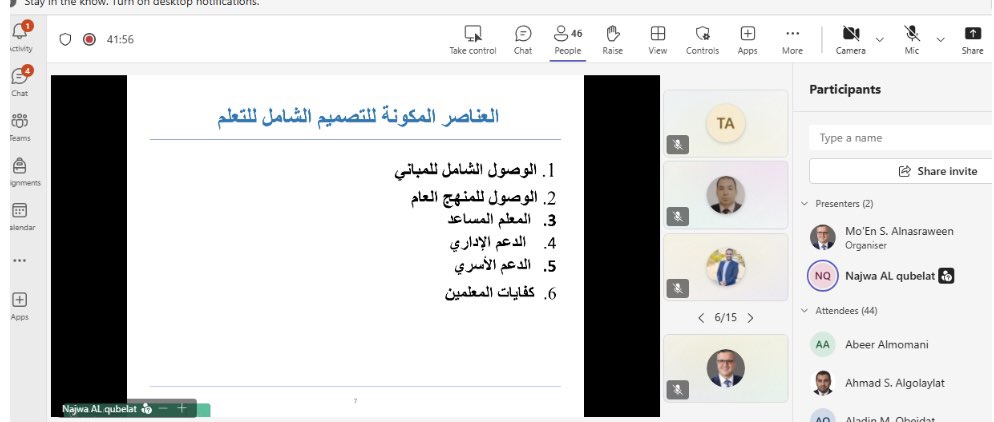
Task: Expand Mic device options arrow
Action: pyautogui.click(x=940, y=39)
